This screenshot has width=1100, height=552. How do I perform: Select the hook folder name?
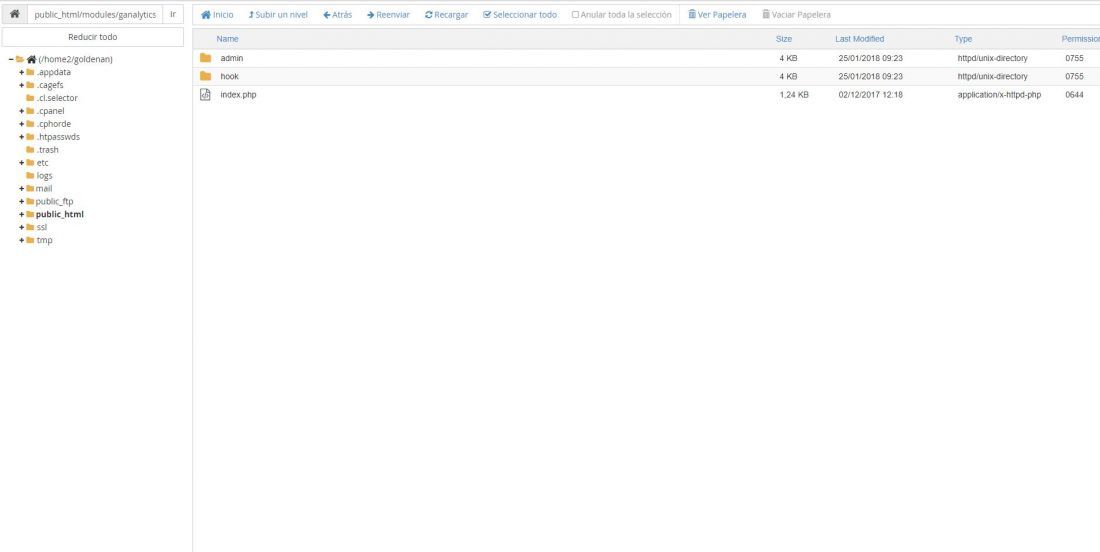point(229,76)
